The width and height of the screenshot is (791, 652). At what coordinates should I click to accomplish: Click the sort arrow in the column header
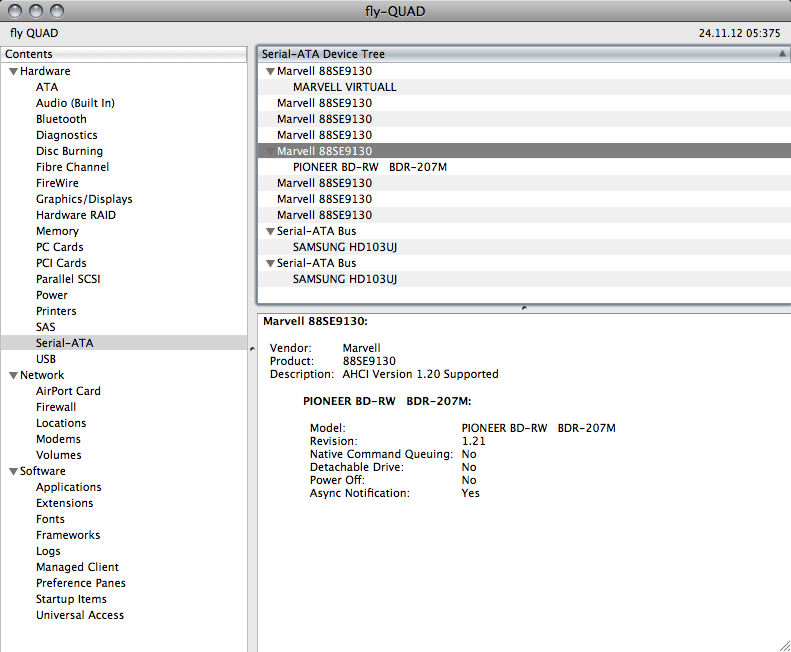(x=781, y=54)
